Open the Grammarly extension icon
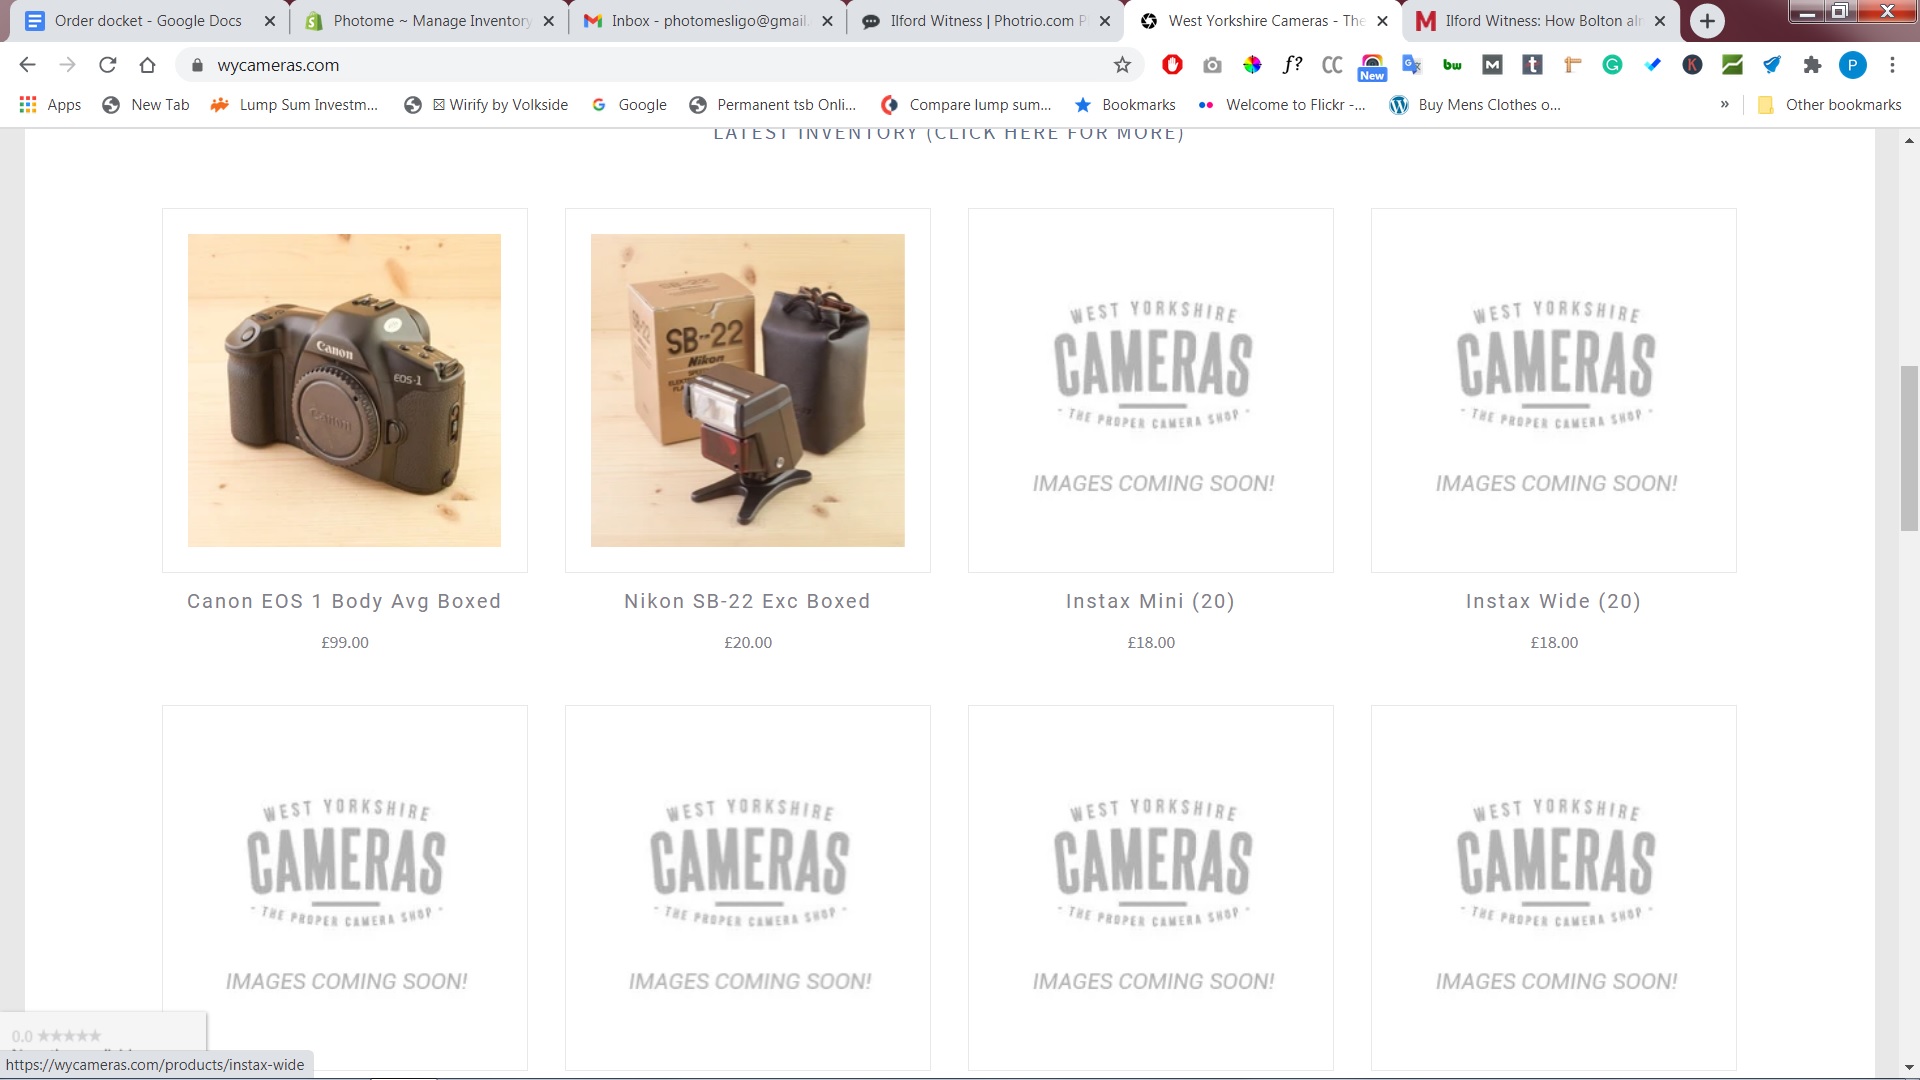Viewport: 1920px width, 1080px height. [x=1612, y=65]
